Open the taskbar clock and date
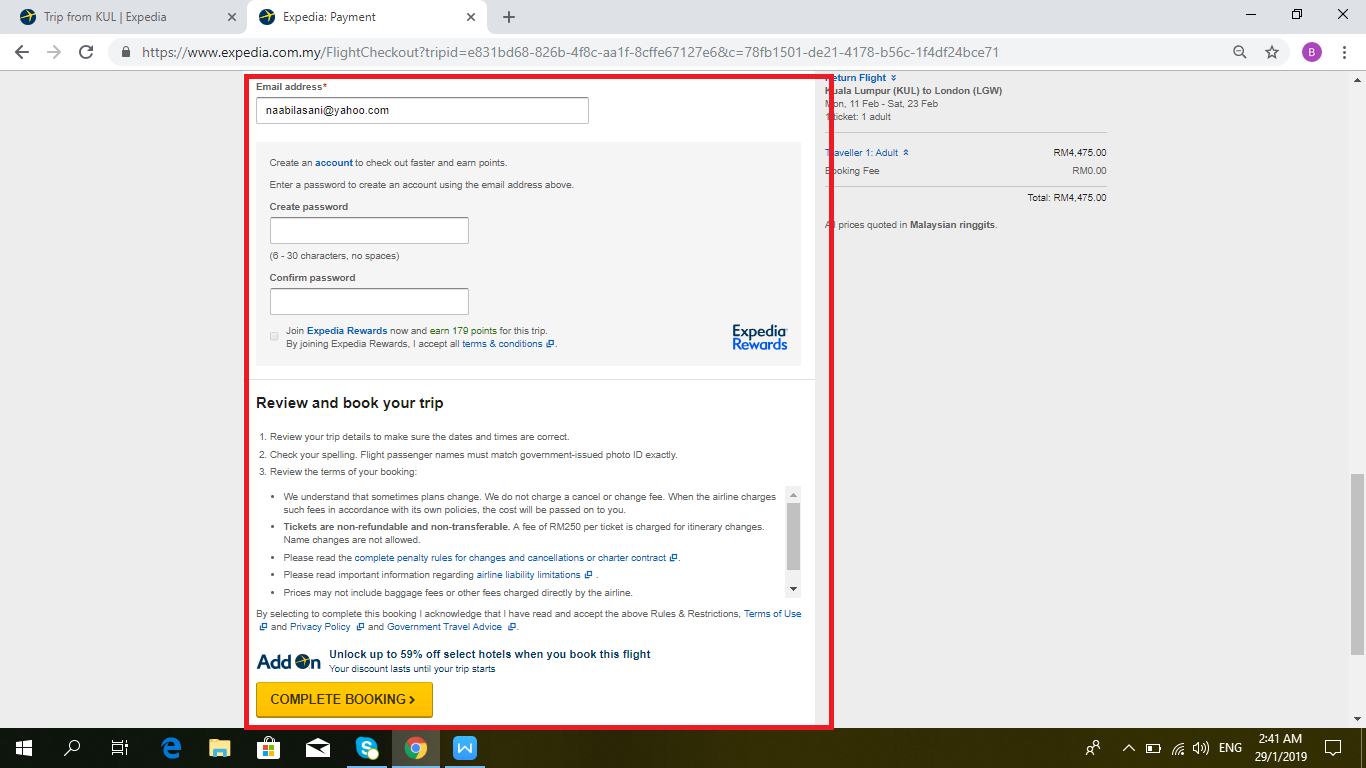Viewport: 1366px width, 768px height. click(x=1280, y=747)
